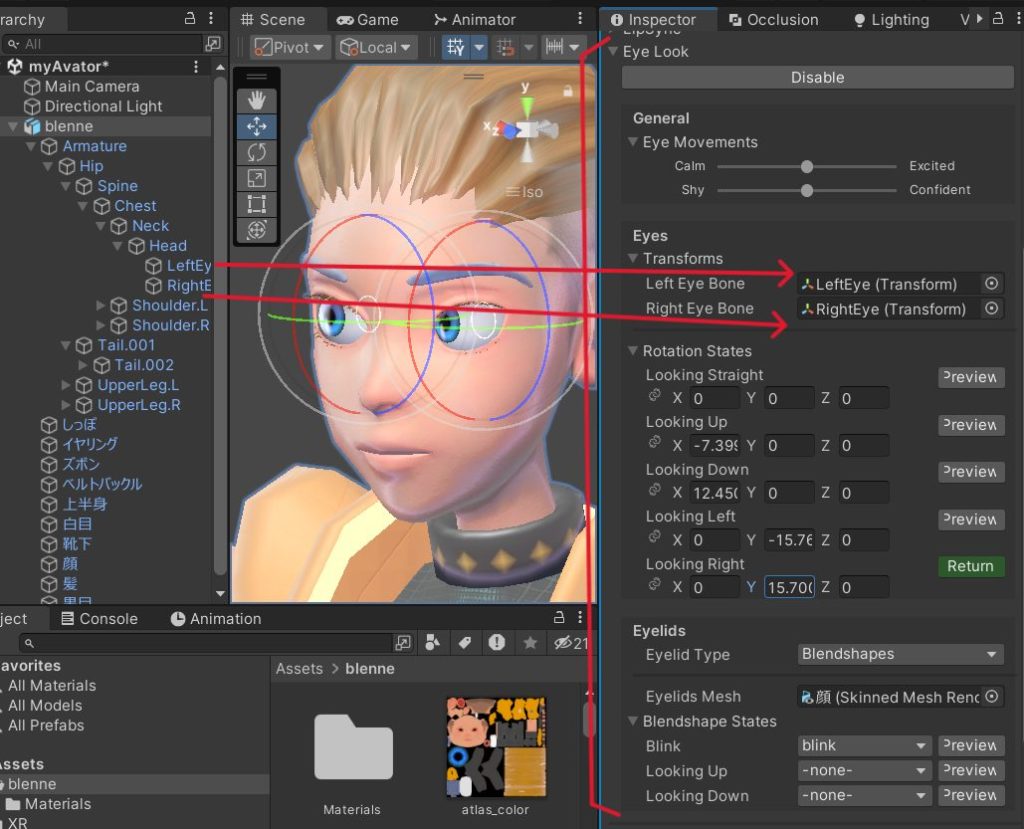Select the Scale tool in scene toolbar

click(x=256, y=178)
